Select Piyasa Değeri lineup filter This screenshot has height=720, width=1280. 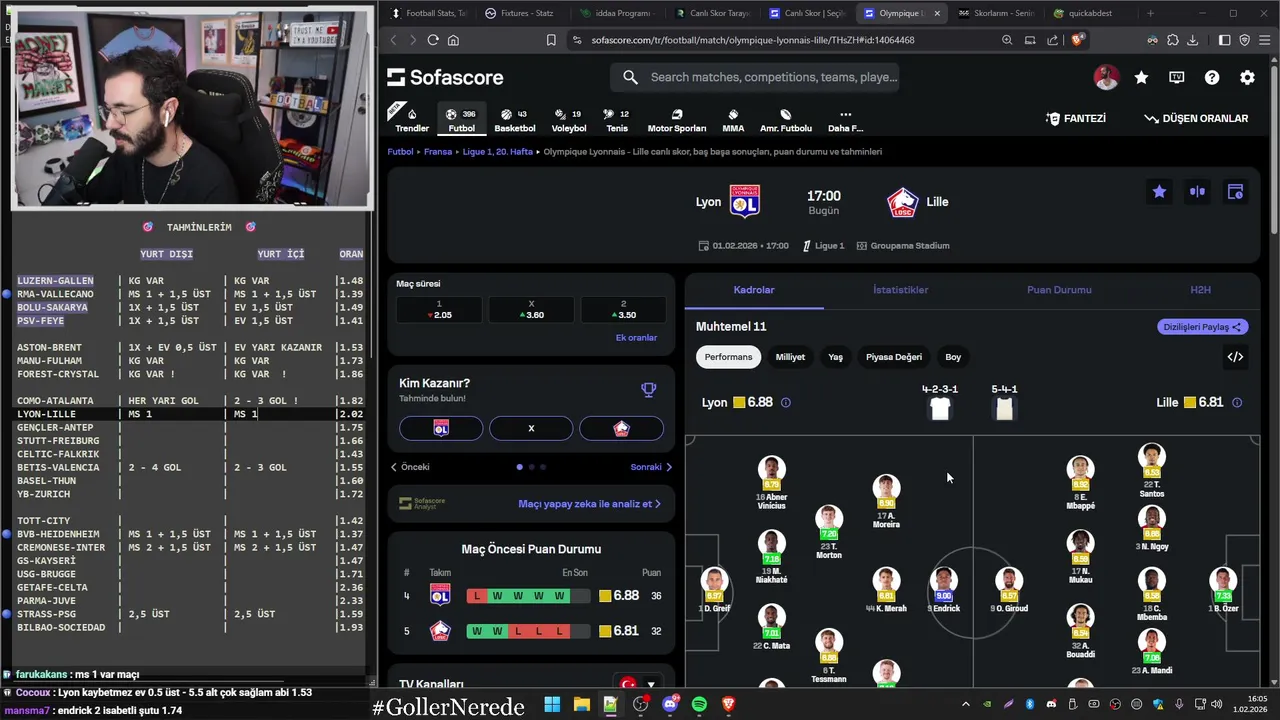tap(894, 357)
